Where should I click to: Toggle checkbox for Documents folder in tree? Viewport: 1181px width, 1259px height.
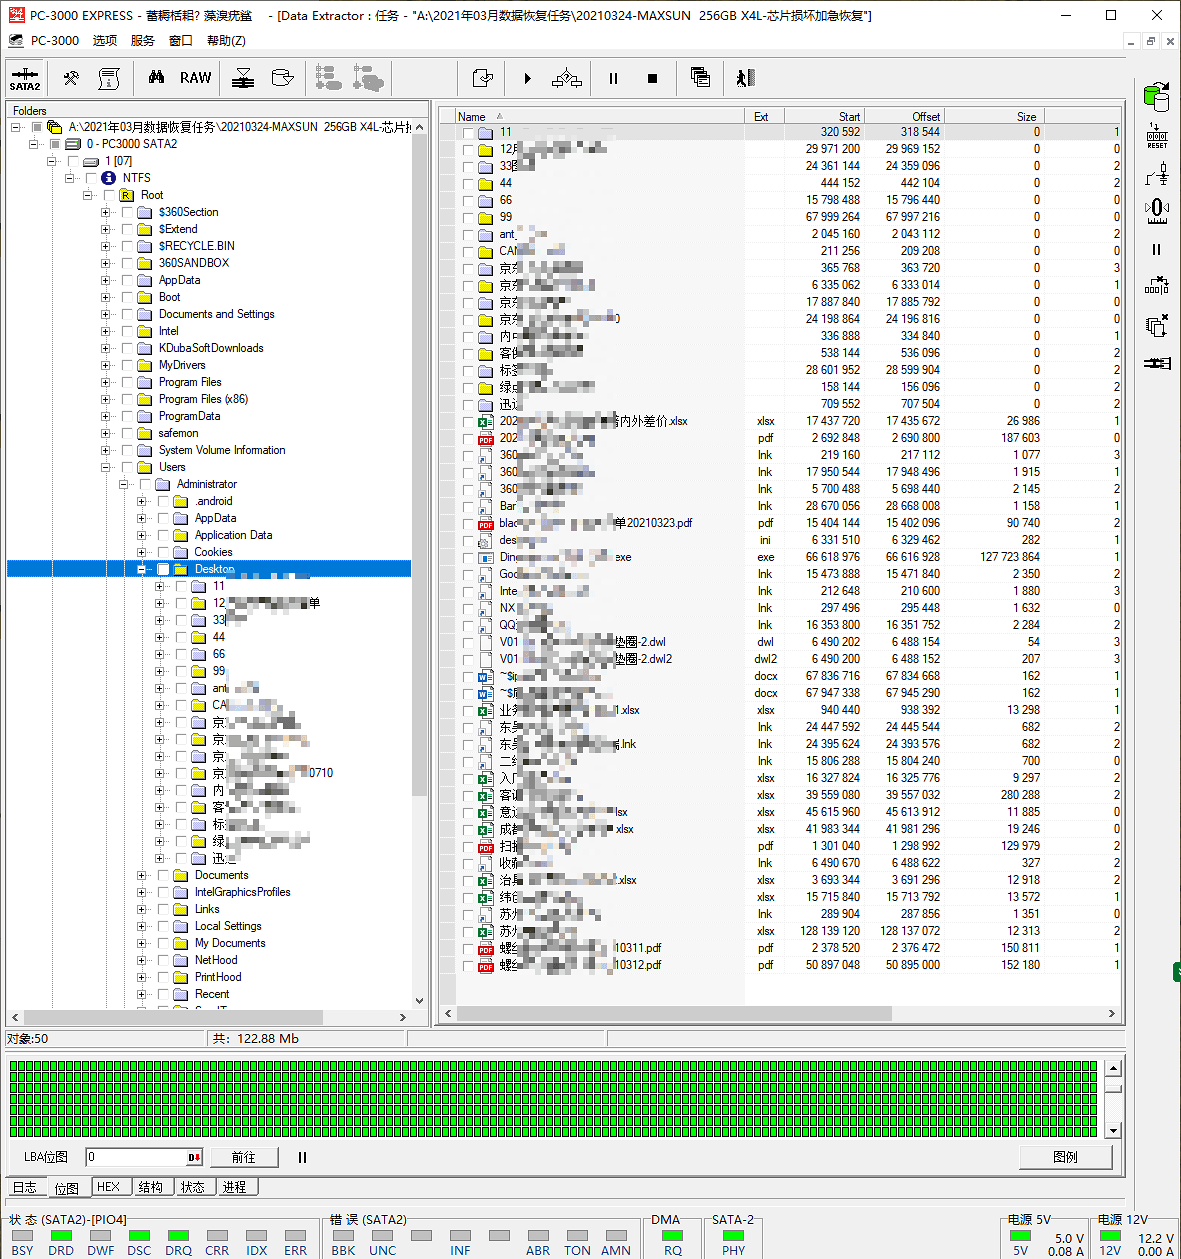(163, 875)
